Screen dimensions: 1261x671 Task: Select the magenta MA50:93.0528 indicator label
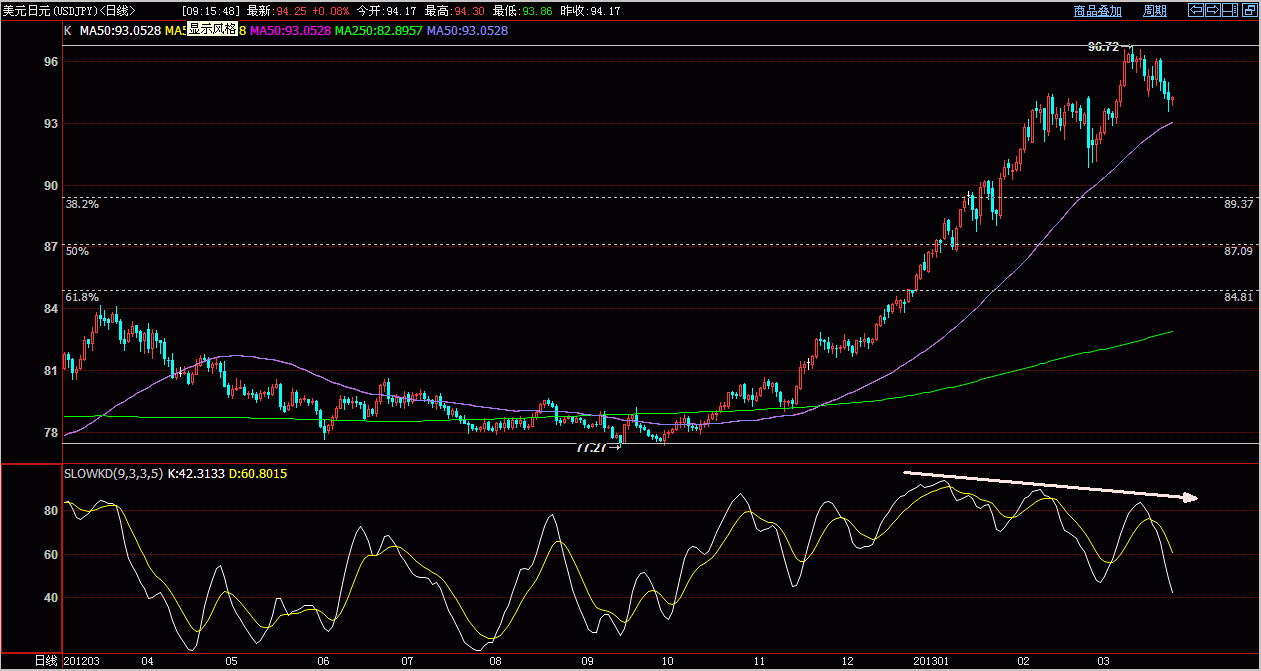click(x=289, y=31)
